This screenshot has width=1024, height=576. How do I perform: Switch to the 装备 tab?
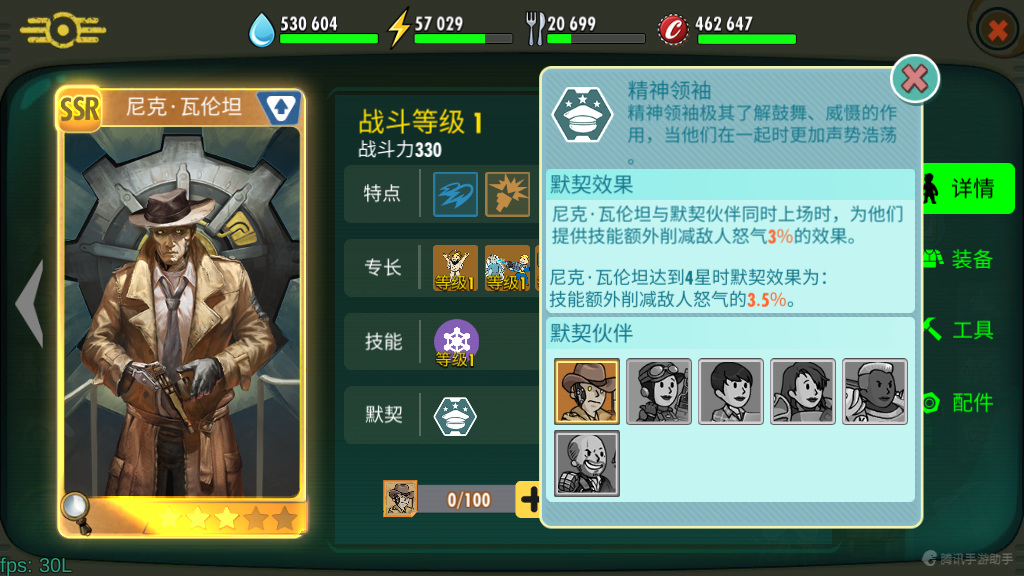(x=959, y=259)
